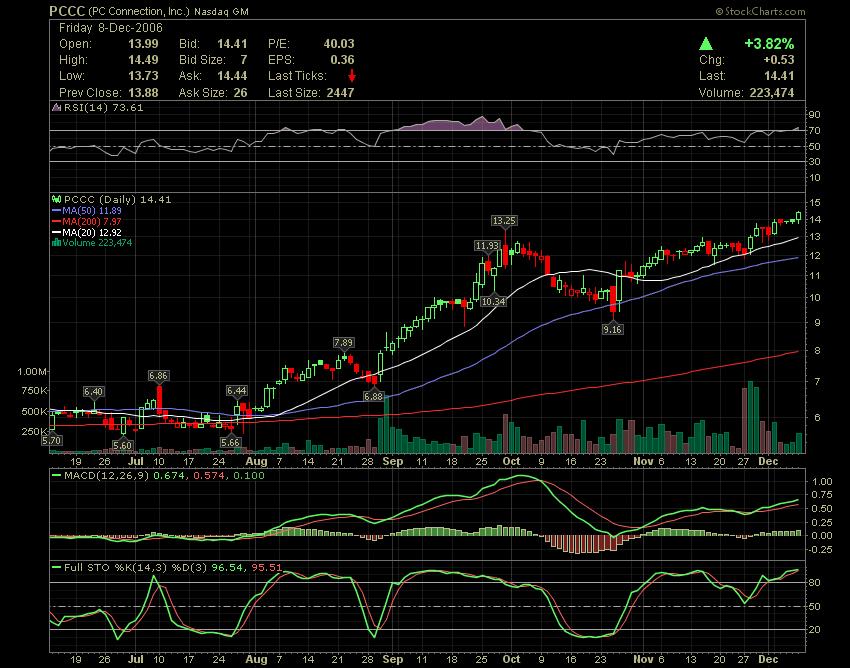Click the 10.34 price label
The height and width of the screenshot is (668, 850).
click(493, 301)
